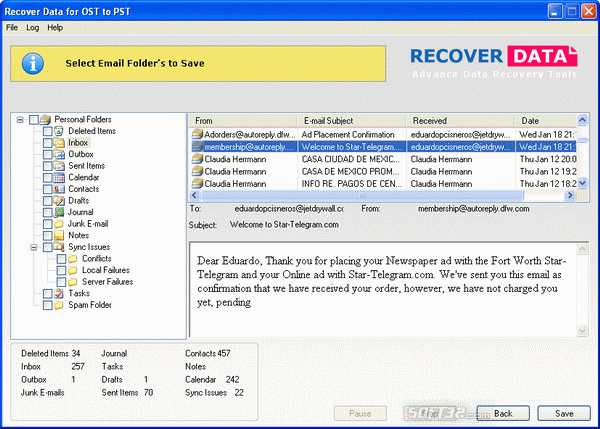Image resolution: width=600 pixels, height=429 pixels.
Task: Click the Server Failures folder icon
Action: tap(73, 282)
